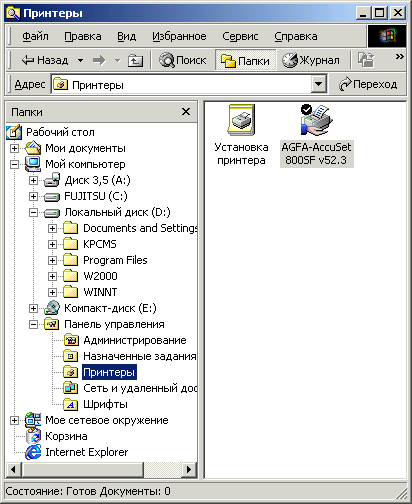412x504 pixels.
Task: Click the Move To toolbar icon
Action: click(366, 60)
